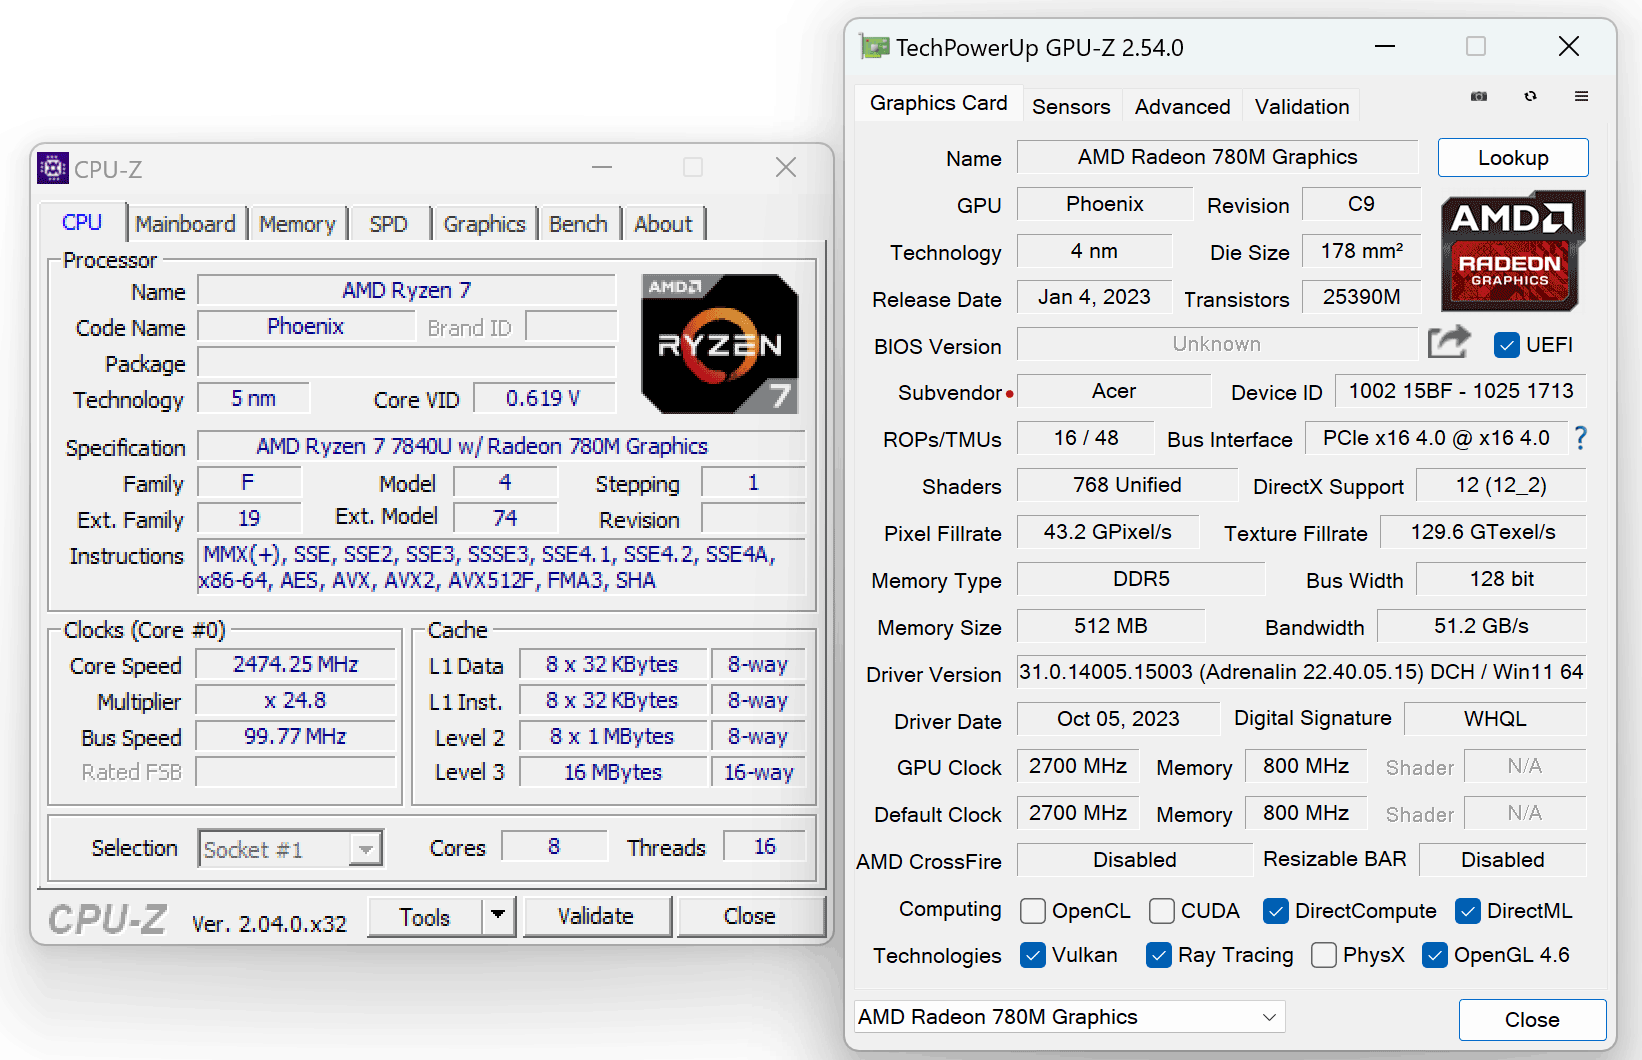Click the Multiplier value x 24.8

[x=296, y=700]
